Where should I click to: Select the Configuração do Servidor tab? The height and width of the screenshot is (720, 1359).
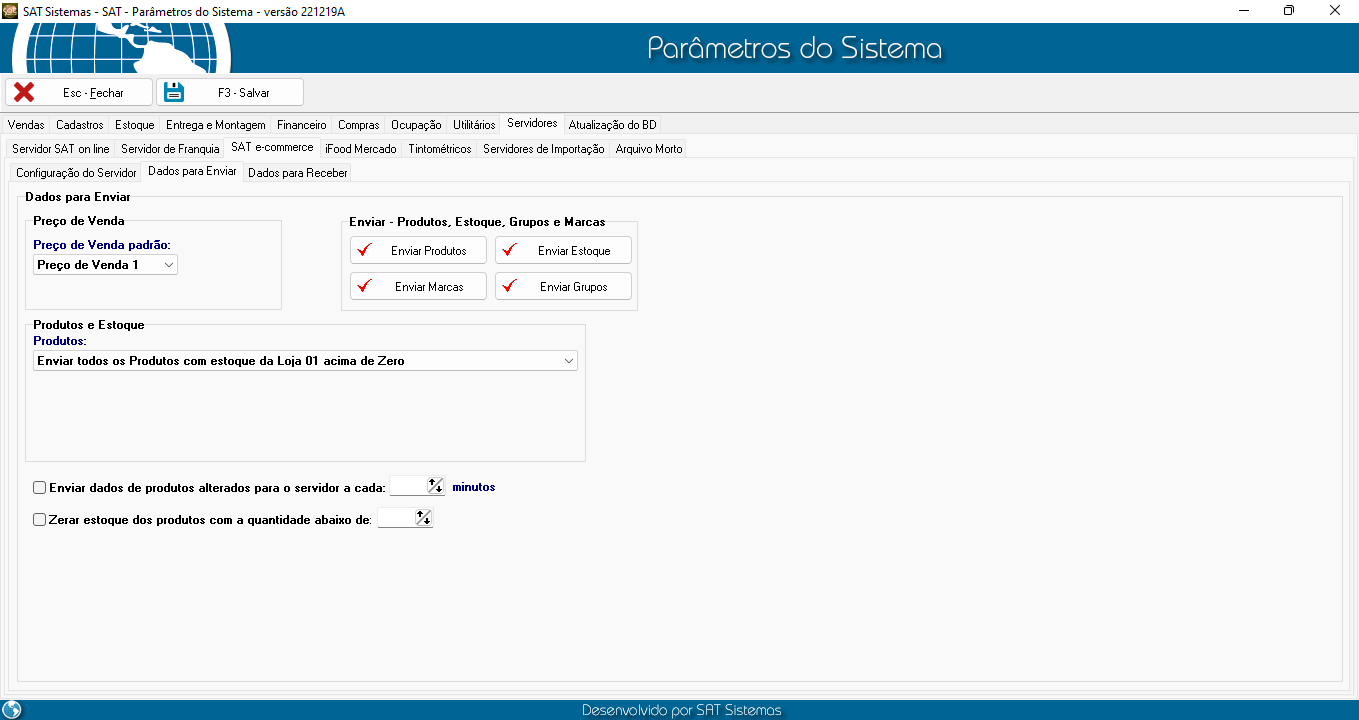point(76,173)
